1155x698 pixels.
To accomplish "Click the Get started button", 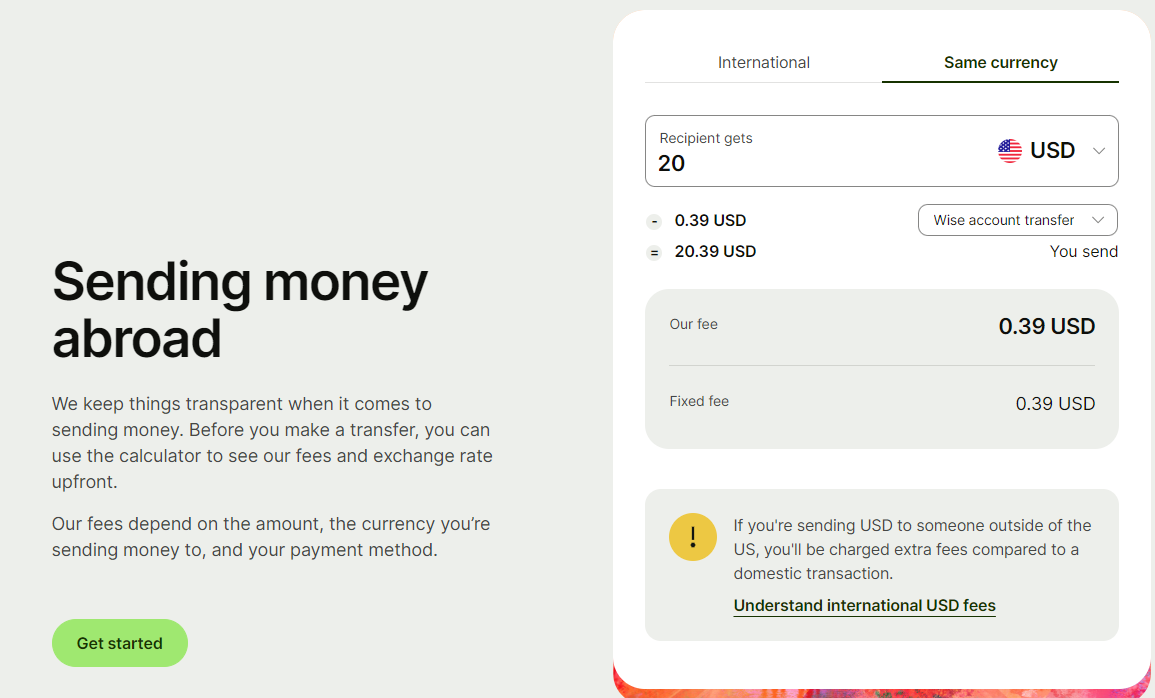I will pyautogui.click(x=119, y=643).
